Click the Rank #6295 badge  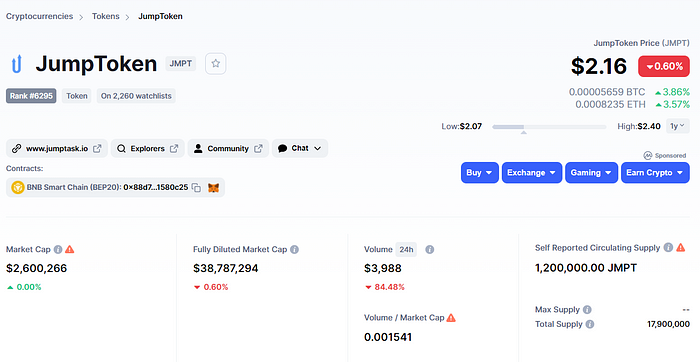[31, 96]
